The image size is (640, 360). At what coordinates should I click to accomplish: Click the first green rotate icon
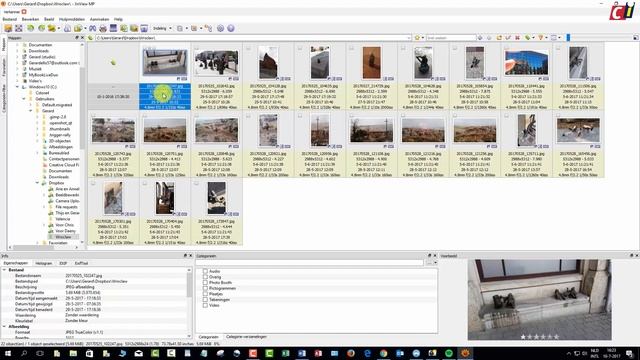[31, 28]
